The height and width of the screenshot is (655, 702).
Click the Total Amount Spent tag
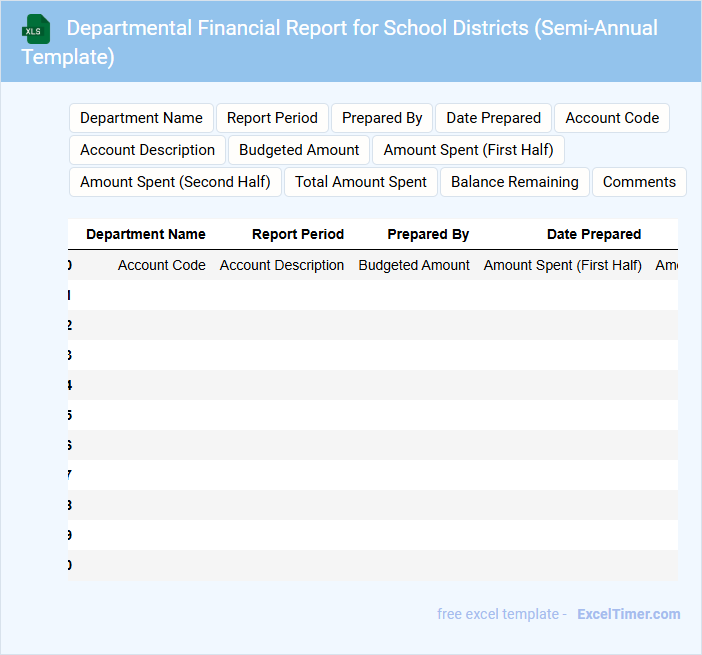pyautogui.click(x=361, y=182)
